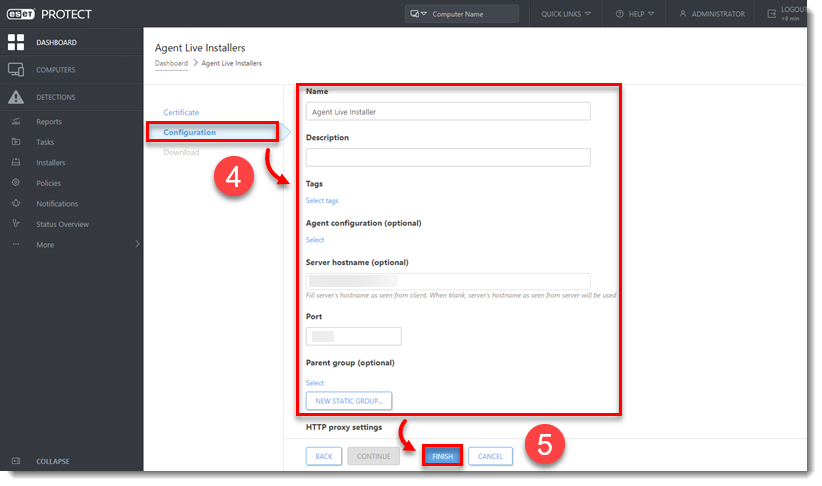This screenshot has height=486, width=822.
Task: Click the blue Finish button
Action: coord(442,456)
